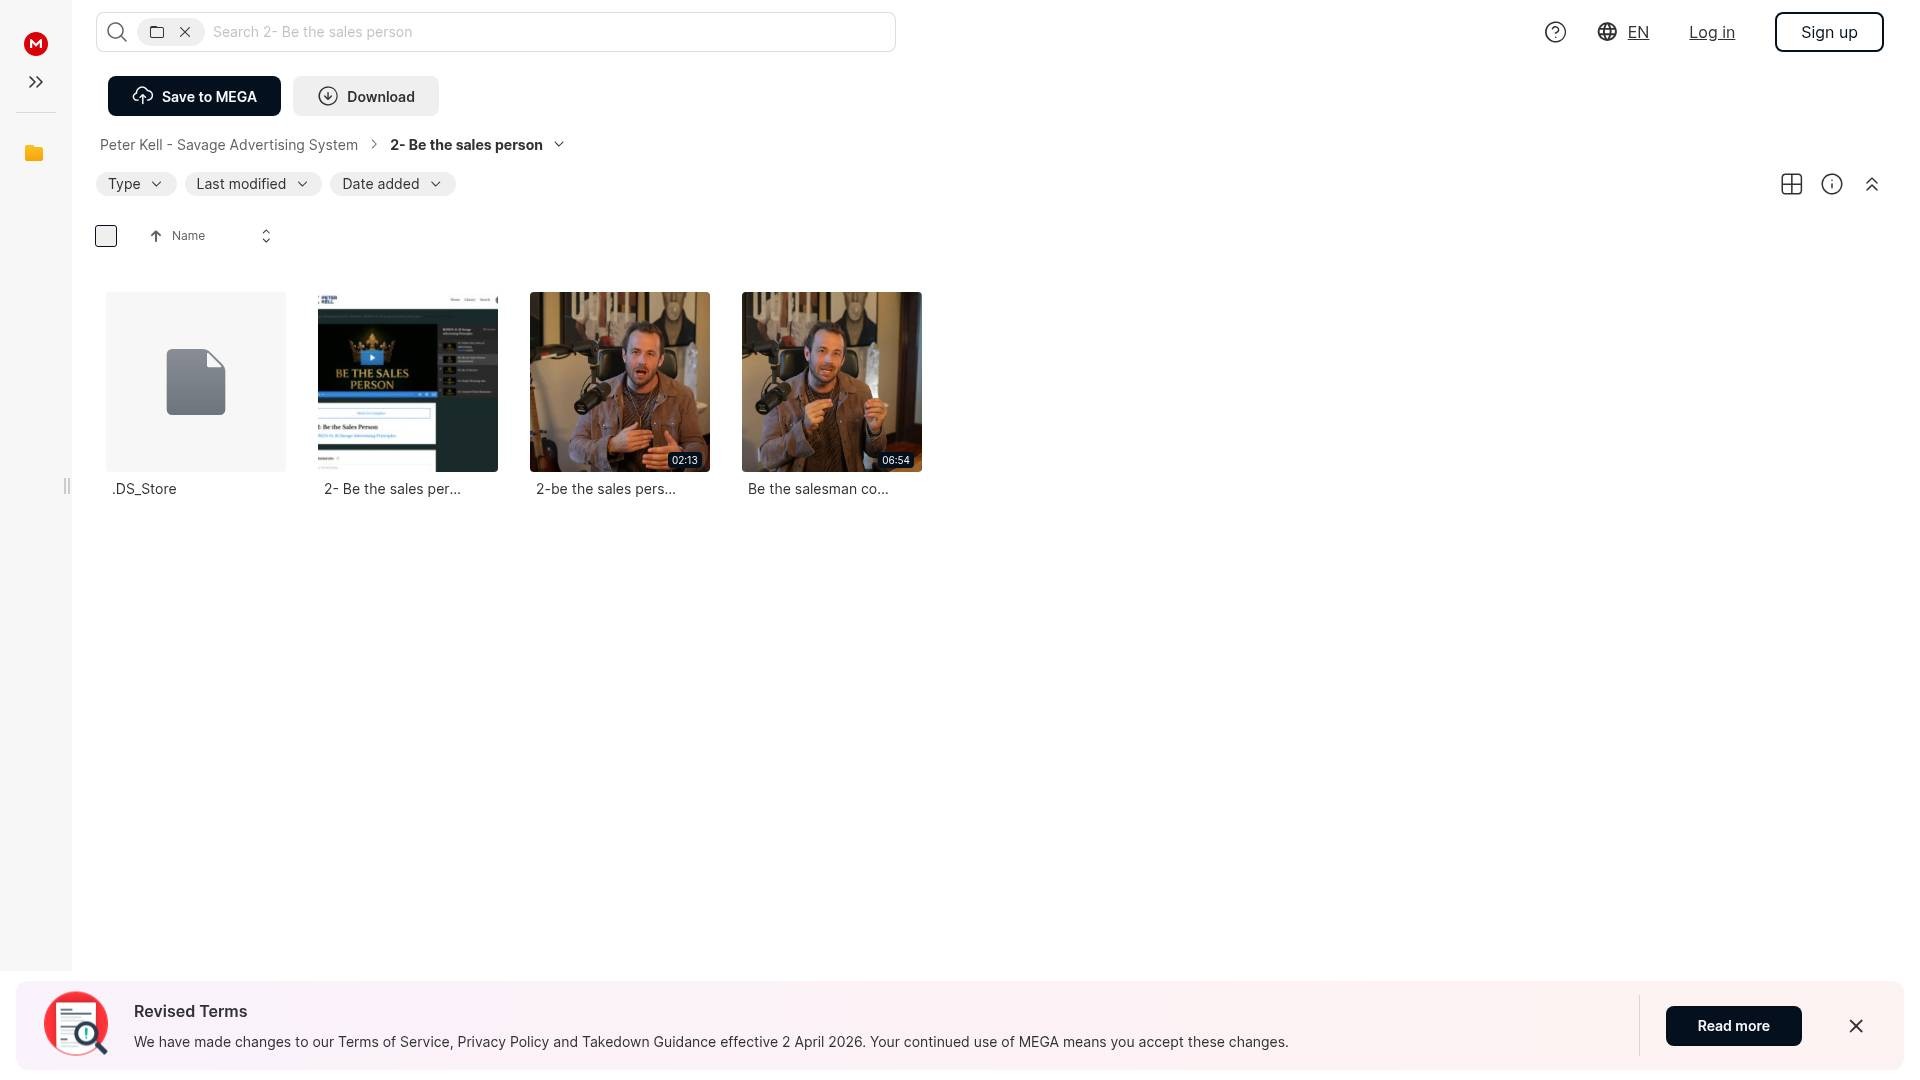Viewport: 1920px width, 1080px height.
Task: Open the Date added filter dropdown
Action: 392,184
